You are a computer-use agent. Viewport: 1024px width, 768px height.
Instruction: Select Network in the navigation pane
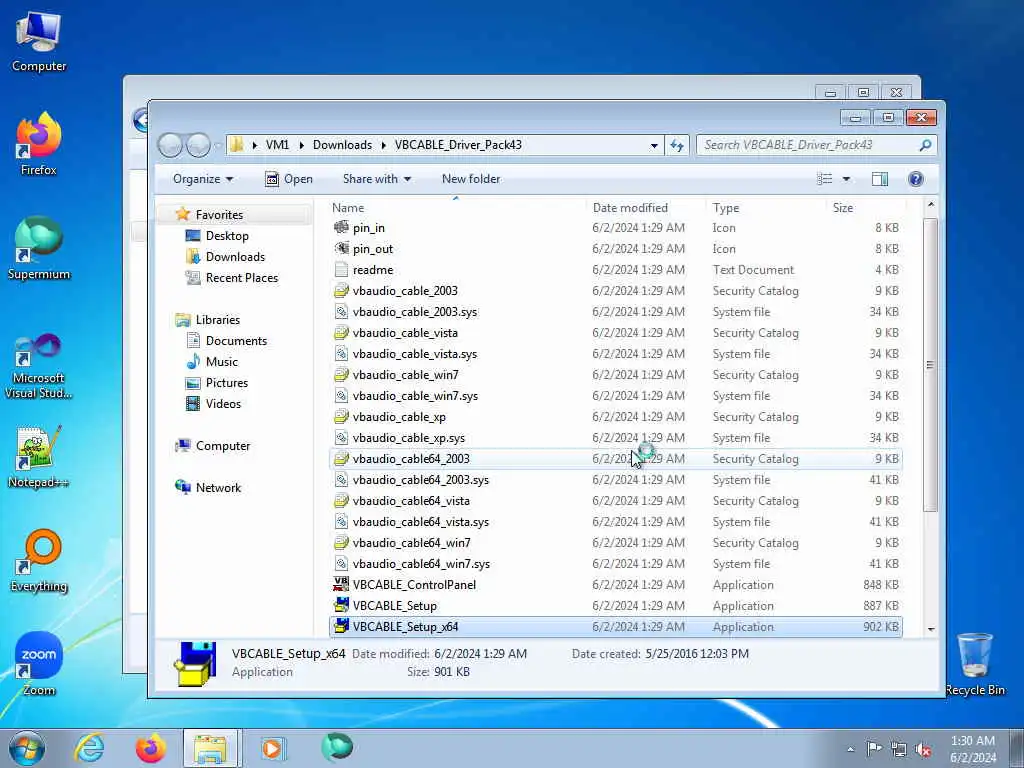click(x=218, y=488)
